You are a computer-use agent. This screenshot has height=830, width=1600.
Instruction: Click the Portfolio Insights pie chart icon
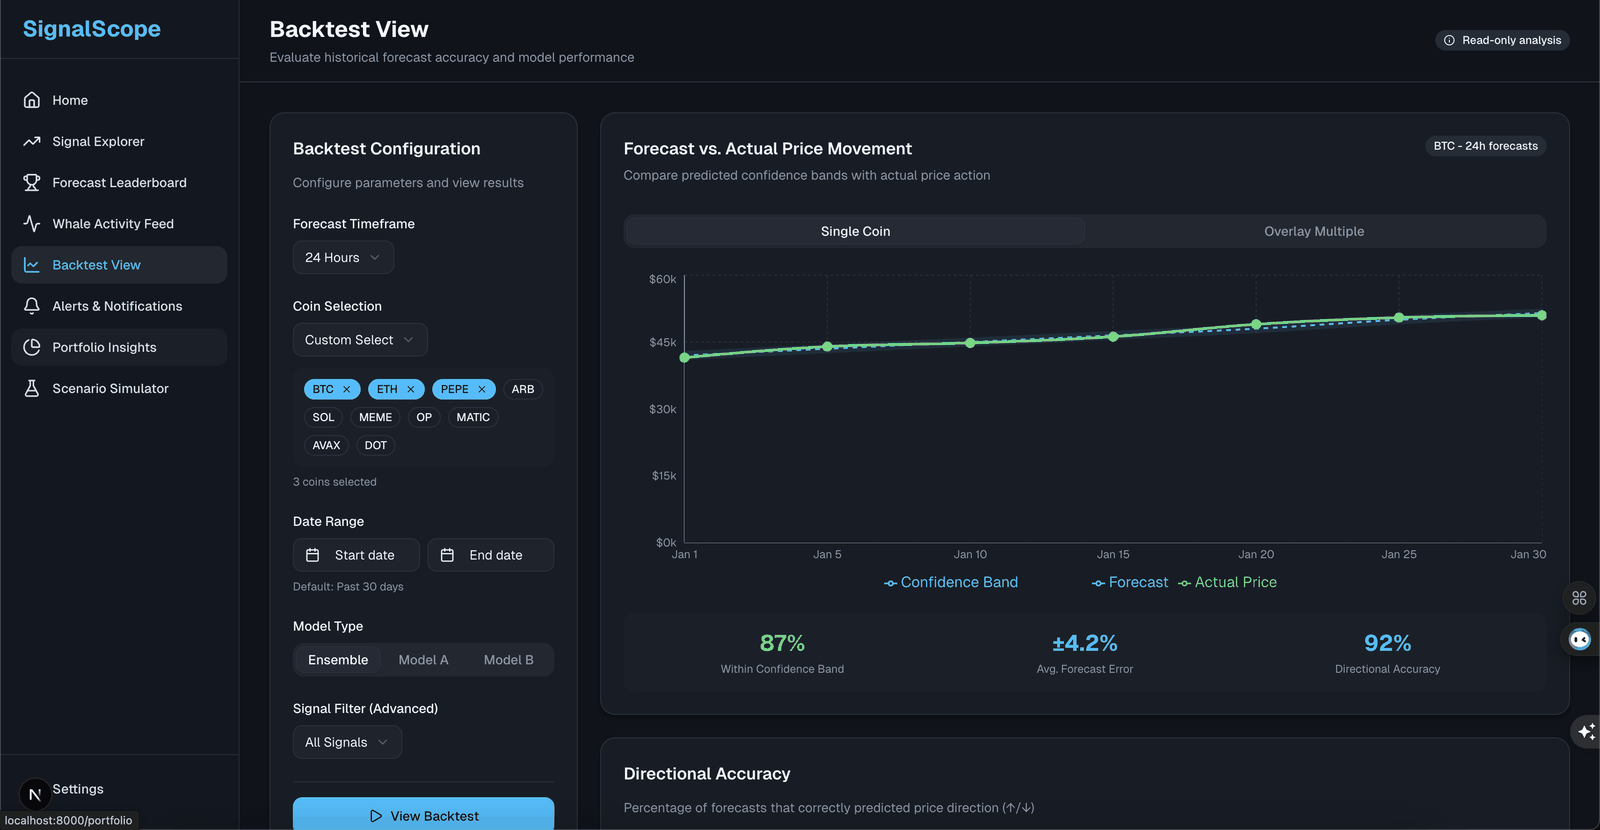click(32, 347)
